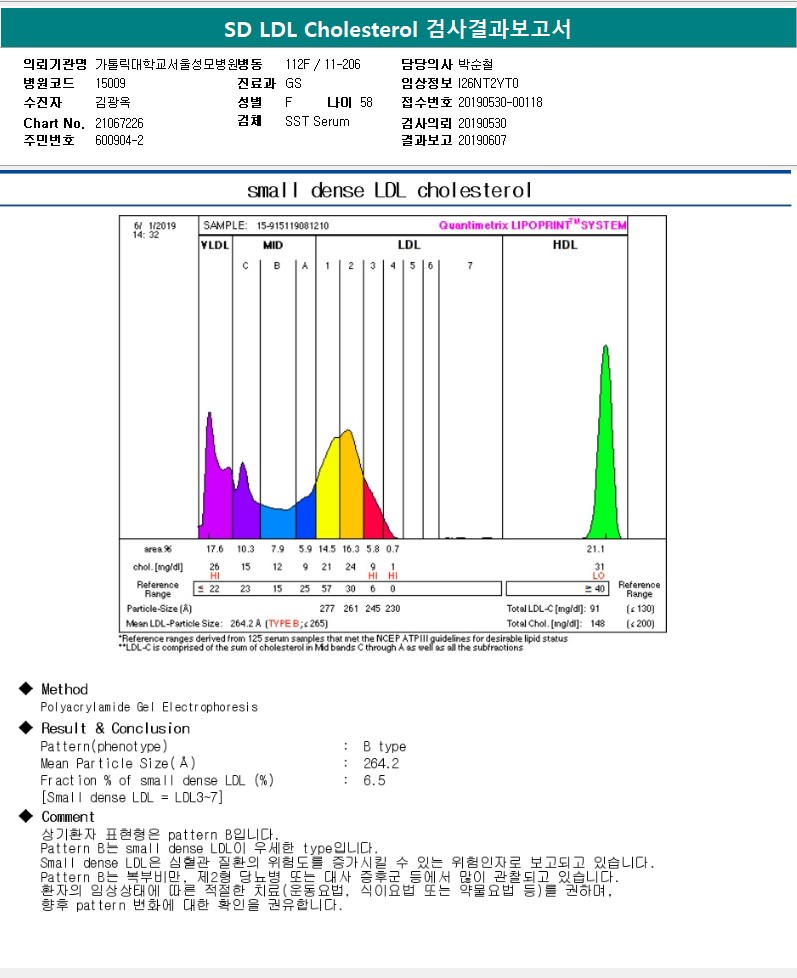
Task: Select LDL 1 area percent '14.5'
Action: click(x=327, y=549)
